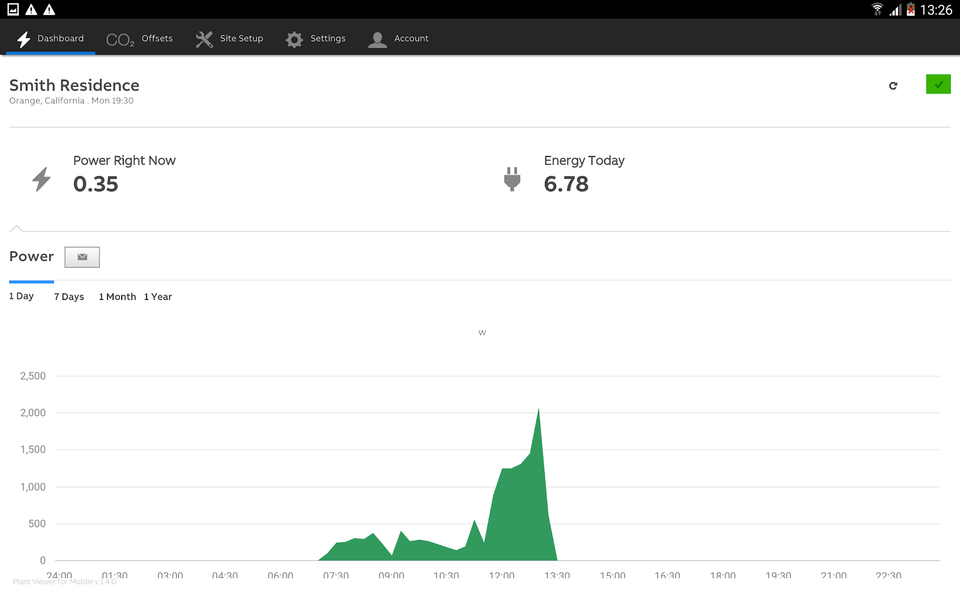Click the refresh icon
This screenshot has height=600, width=960.
pos(893,86)
